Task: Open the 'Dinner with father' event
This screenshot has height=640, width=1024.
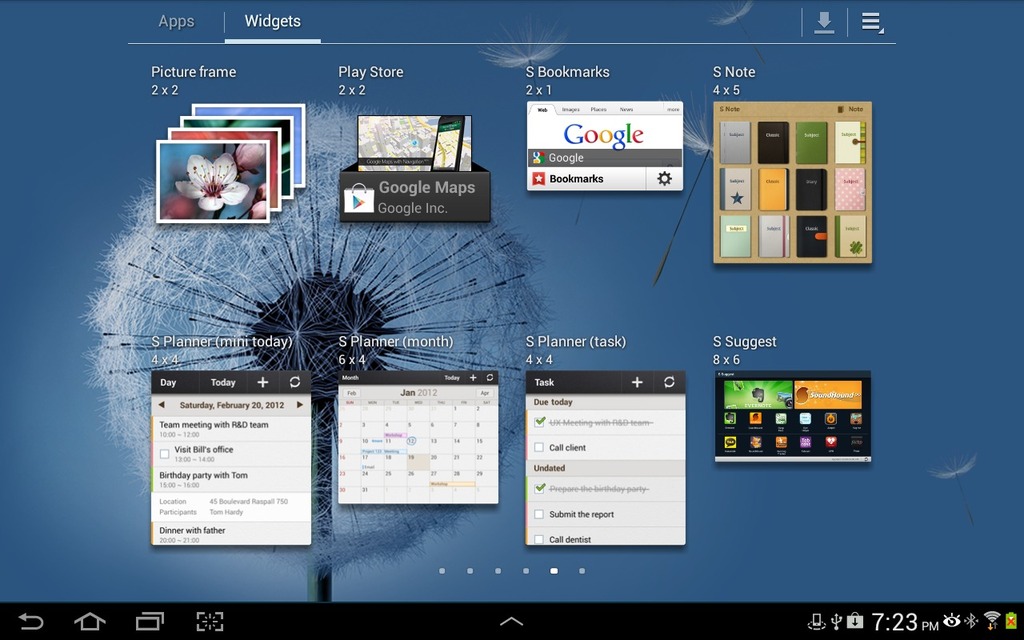Action: point(231,534)
